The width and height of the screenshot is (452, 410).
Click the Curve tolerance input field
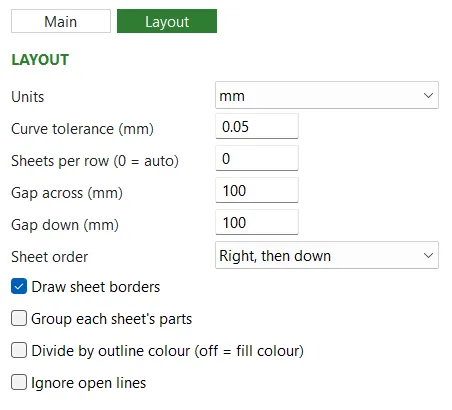(257, 126)
